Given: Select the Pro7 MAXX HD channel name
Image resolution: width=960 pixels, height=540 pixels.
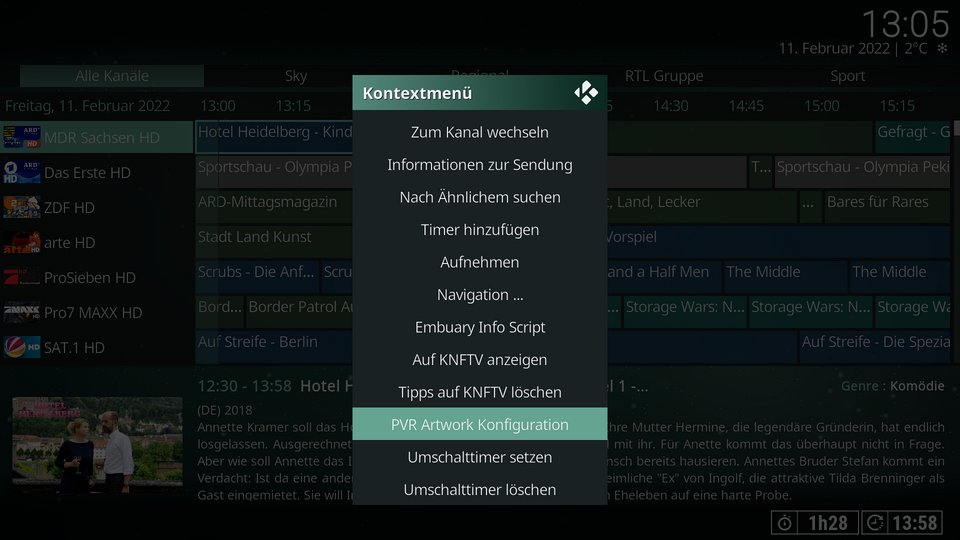Looking at the screenshot, I should (x=93, y=312).
